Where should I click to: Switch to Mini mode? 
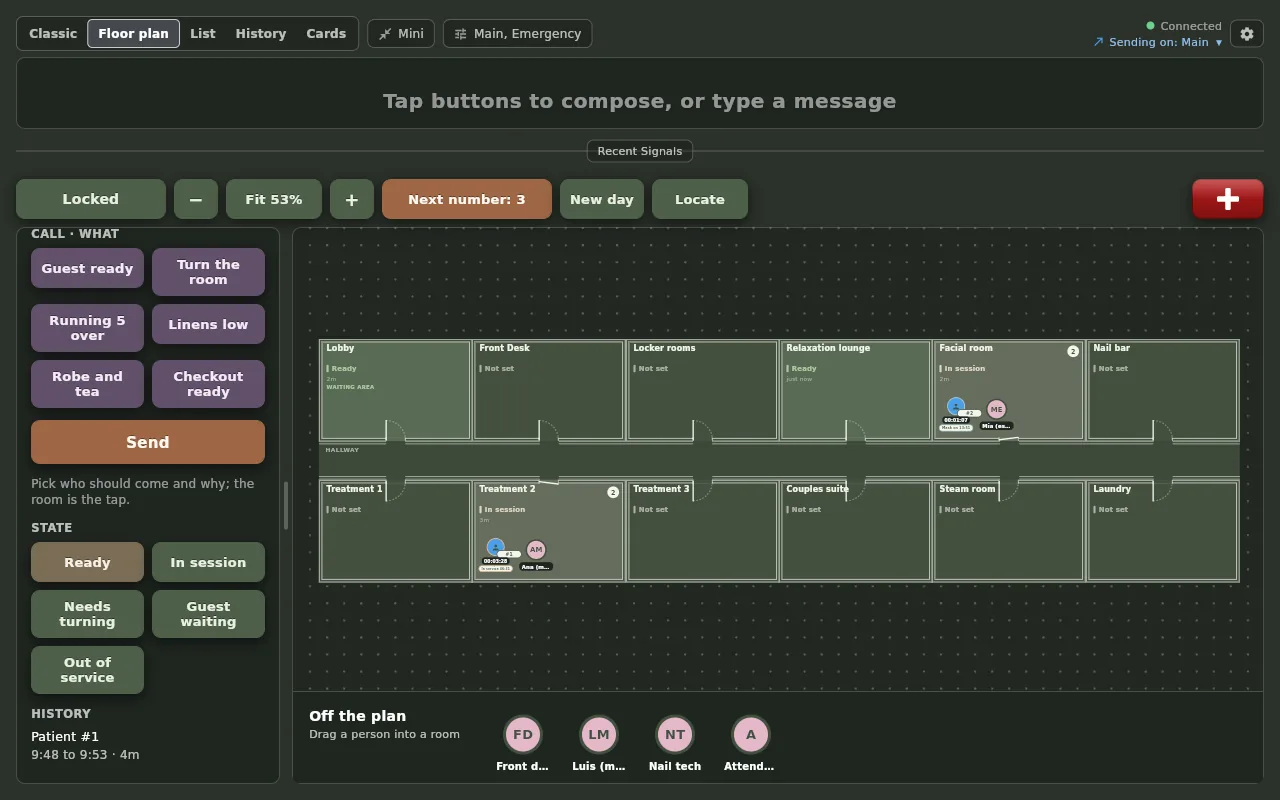(x=401, y=34)
